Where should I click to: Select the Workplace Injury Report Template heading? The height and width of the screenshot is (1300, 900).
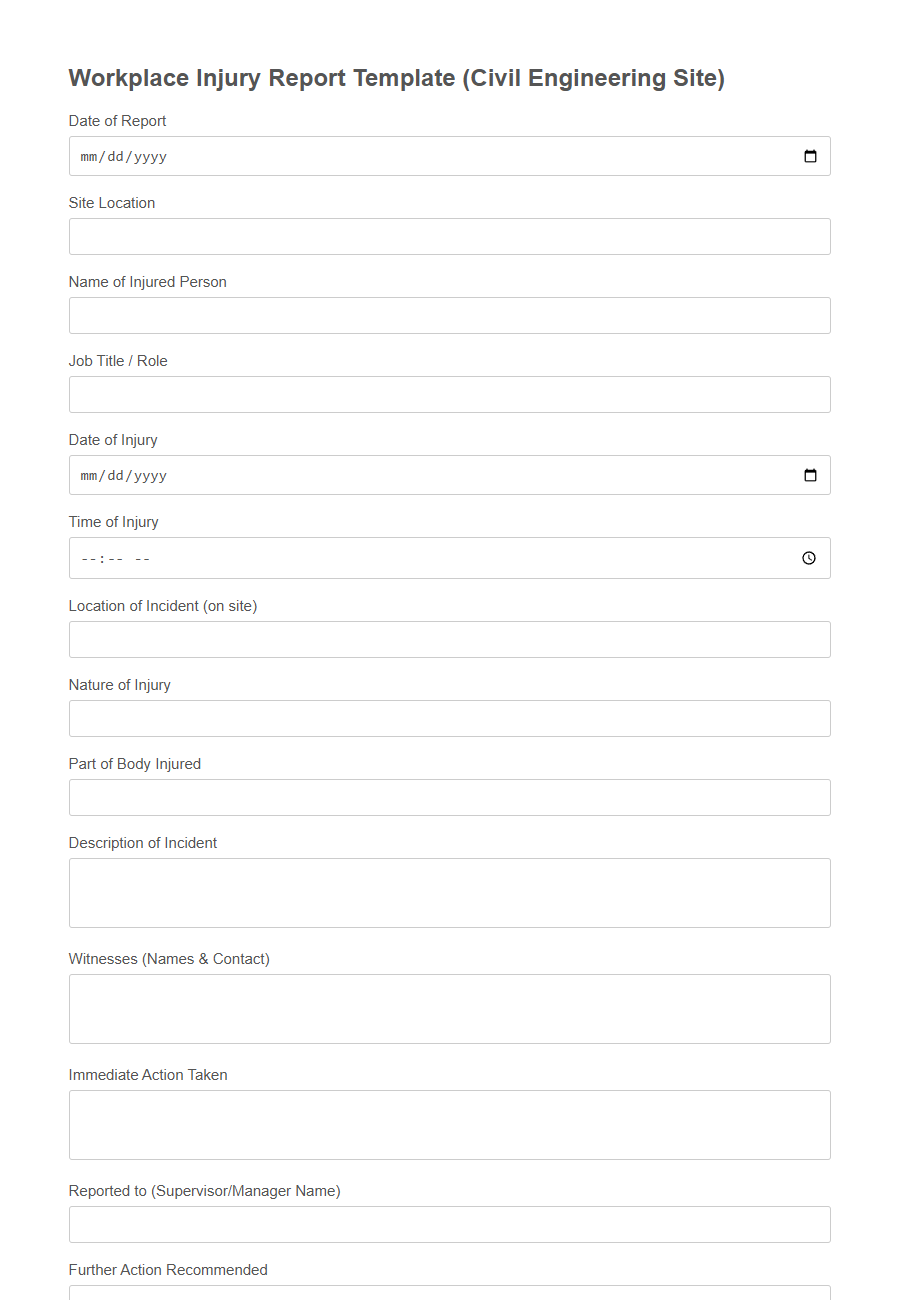(x=396, y=78)
